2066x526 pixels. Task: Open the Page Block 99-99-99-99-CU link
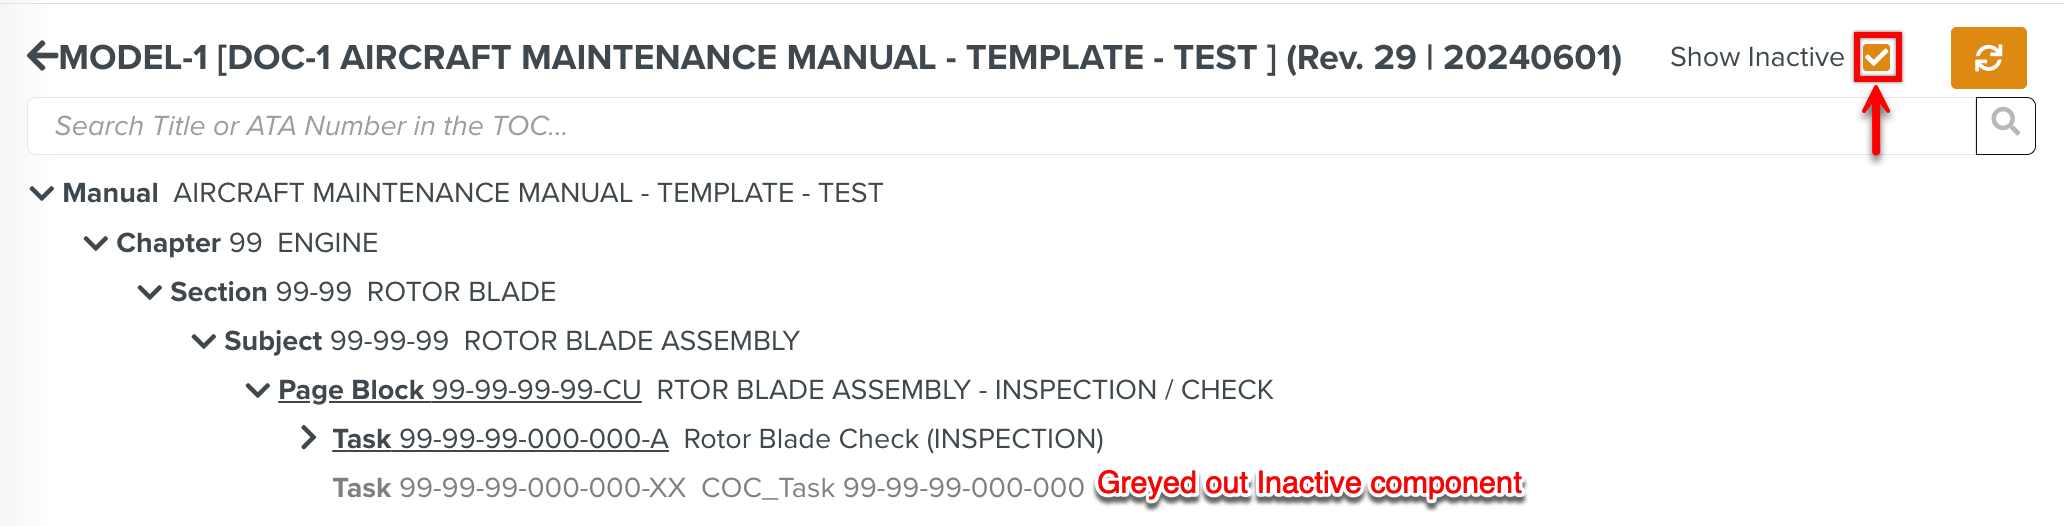pos(459,390)
